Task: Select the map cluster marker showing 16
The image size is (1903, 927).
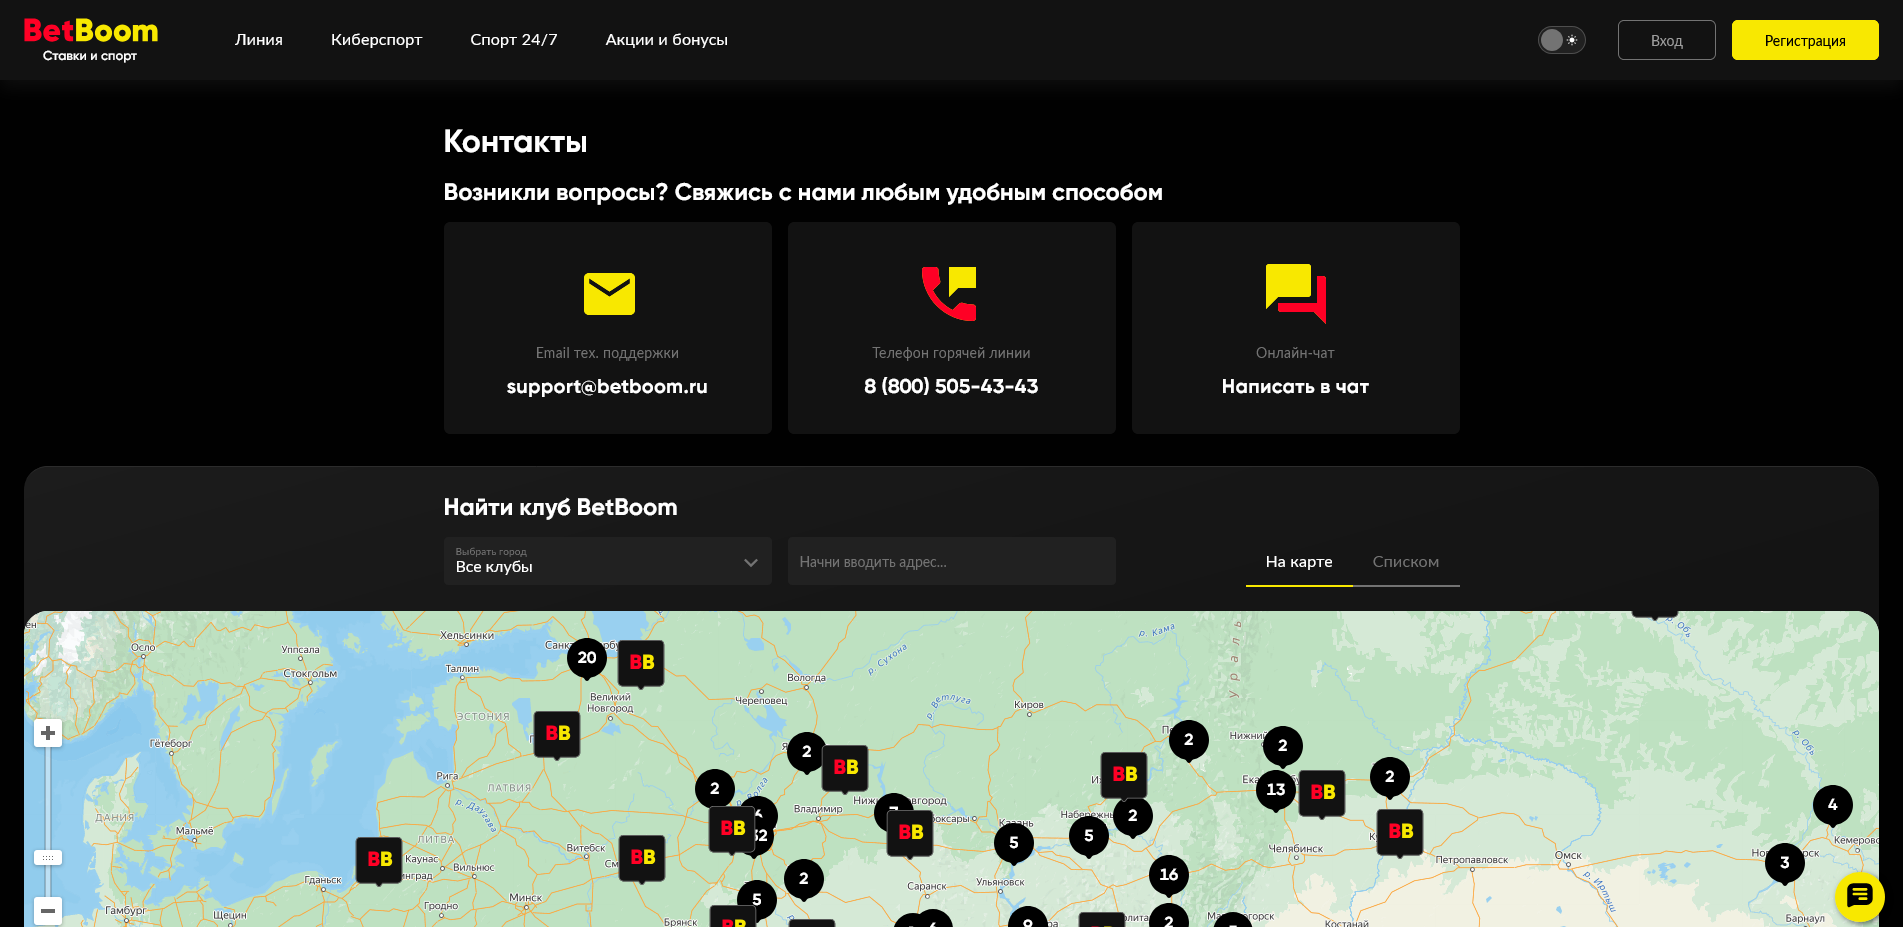Action: click(1168, 875)
